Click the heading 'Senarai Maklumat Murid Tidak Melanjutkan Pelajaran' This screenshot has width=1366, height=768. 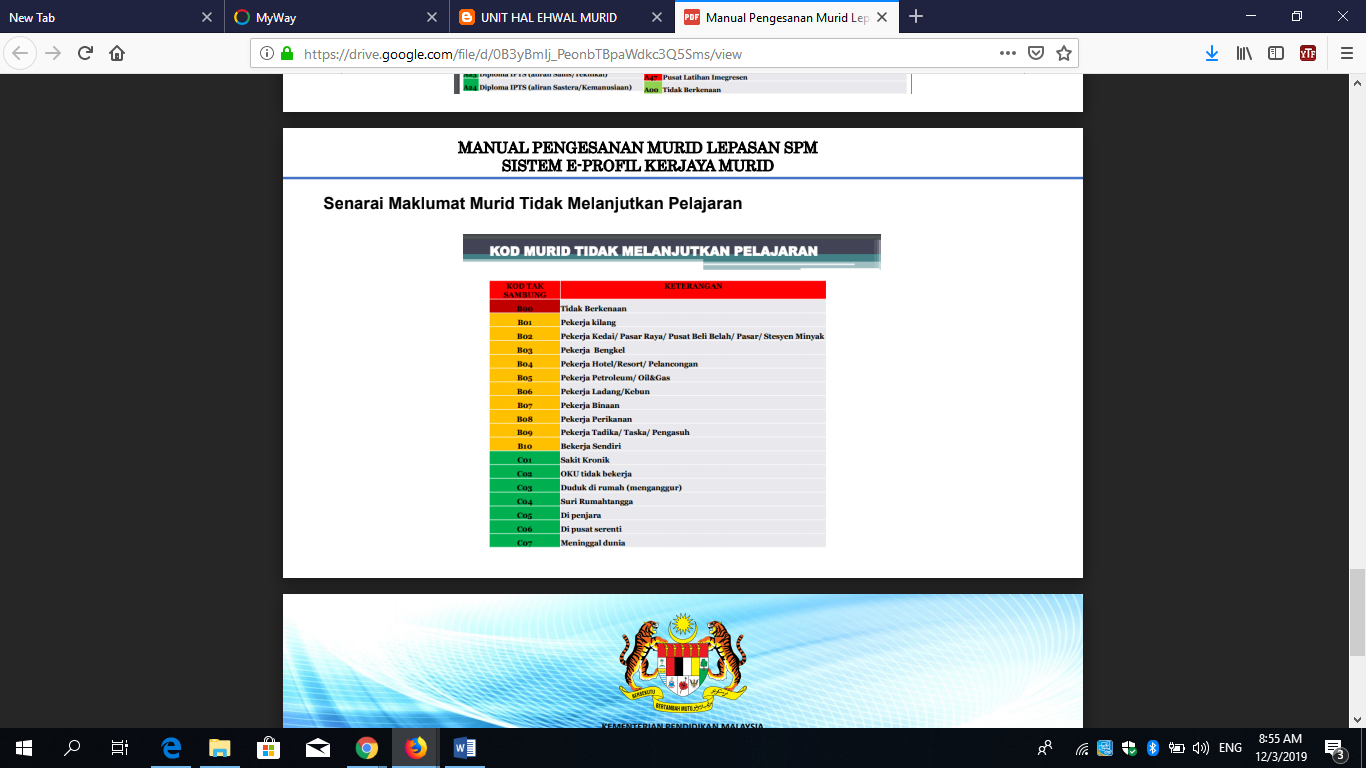coord(532,204)
